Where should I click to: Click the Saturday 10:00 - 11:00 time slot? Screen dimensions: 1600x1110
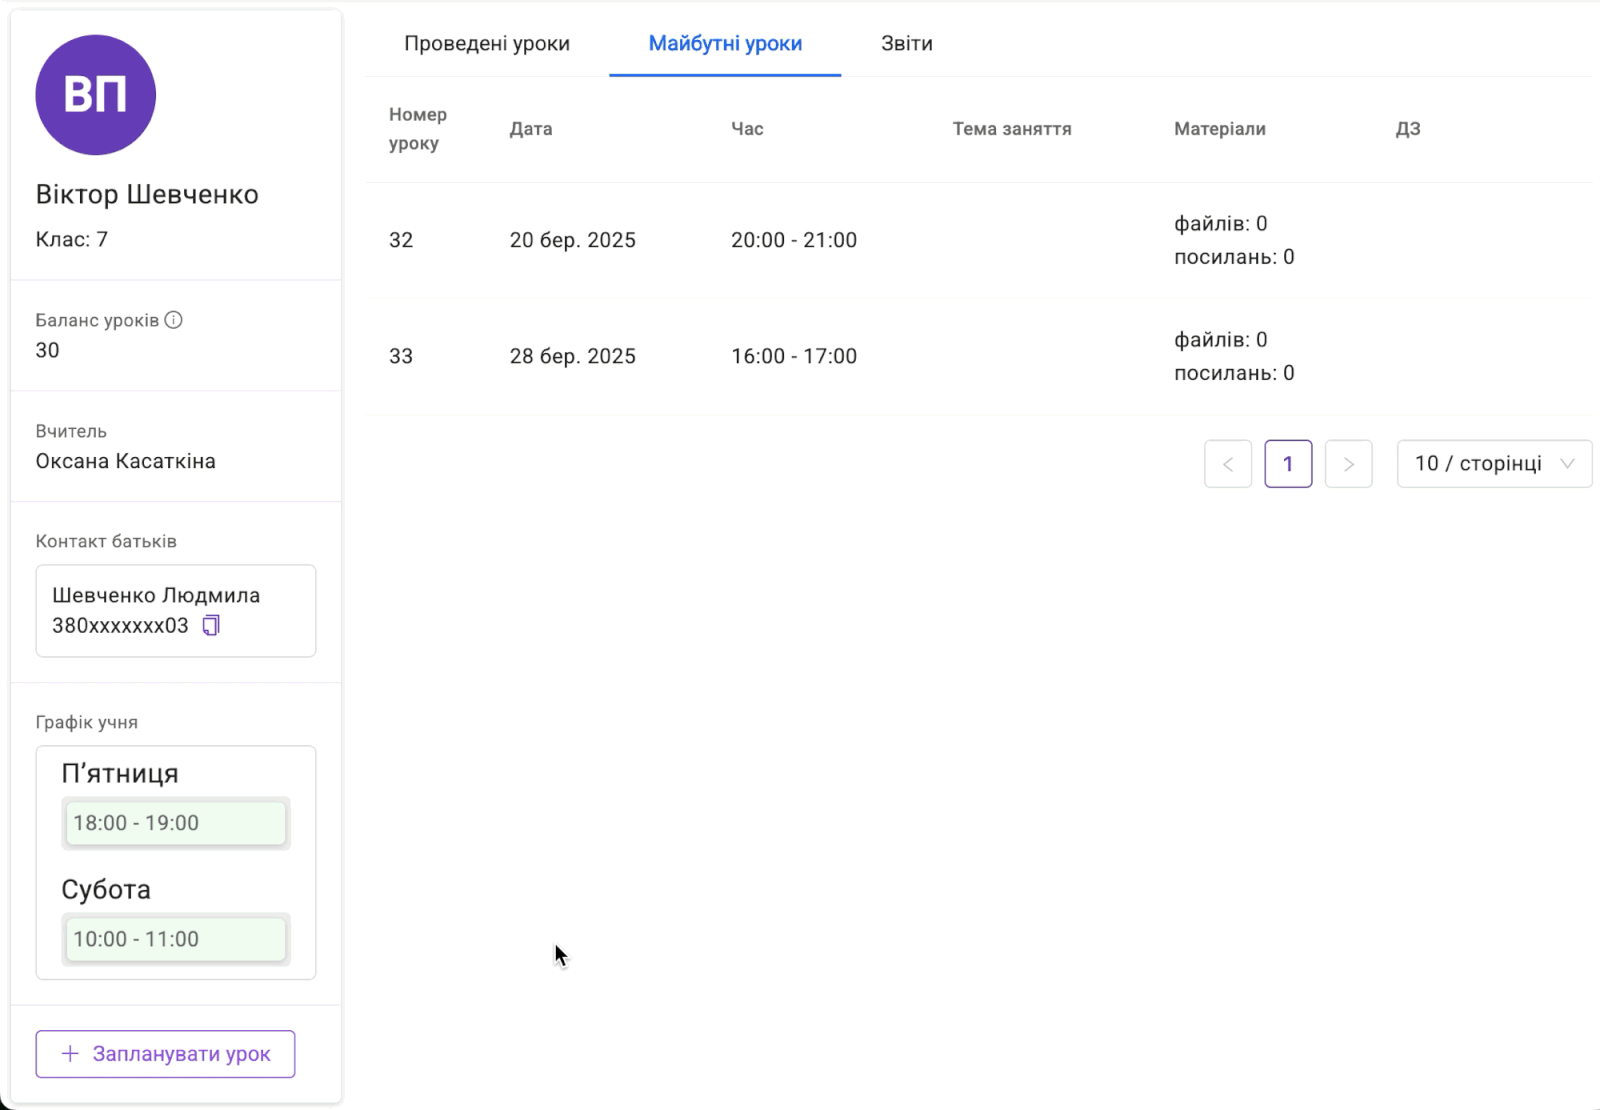176,939
